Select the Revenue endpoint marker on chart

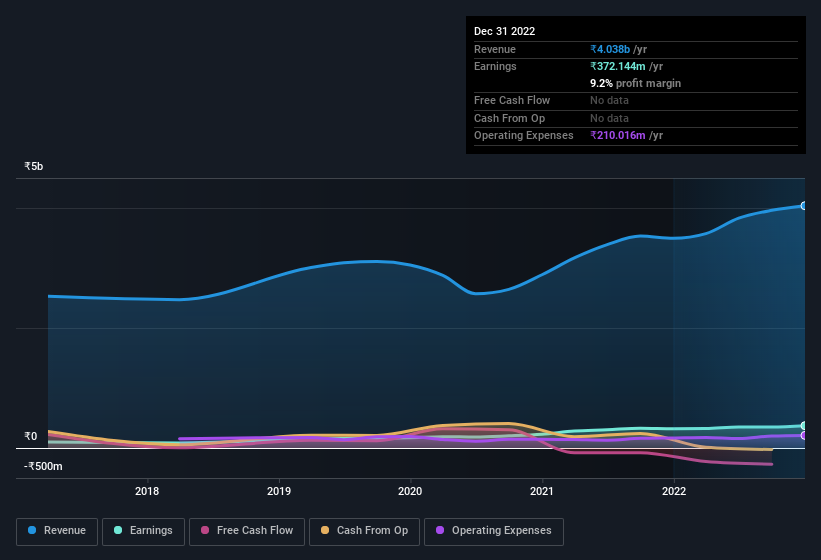804,206
